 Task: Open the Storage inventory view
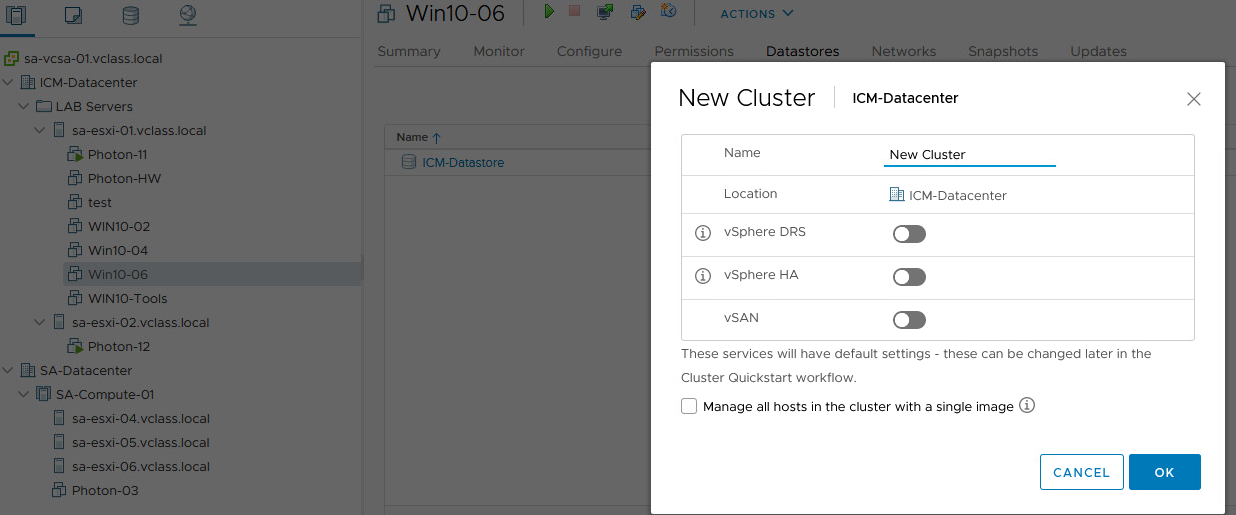pos(131,15)
